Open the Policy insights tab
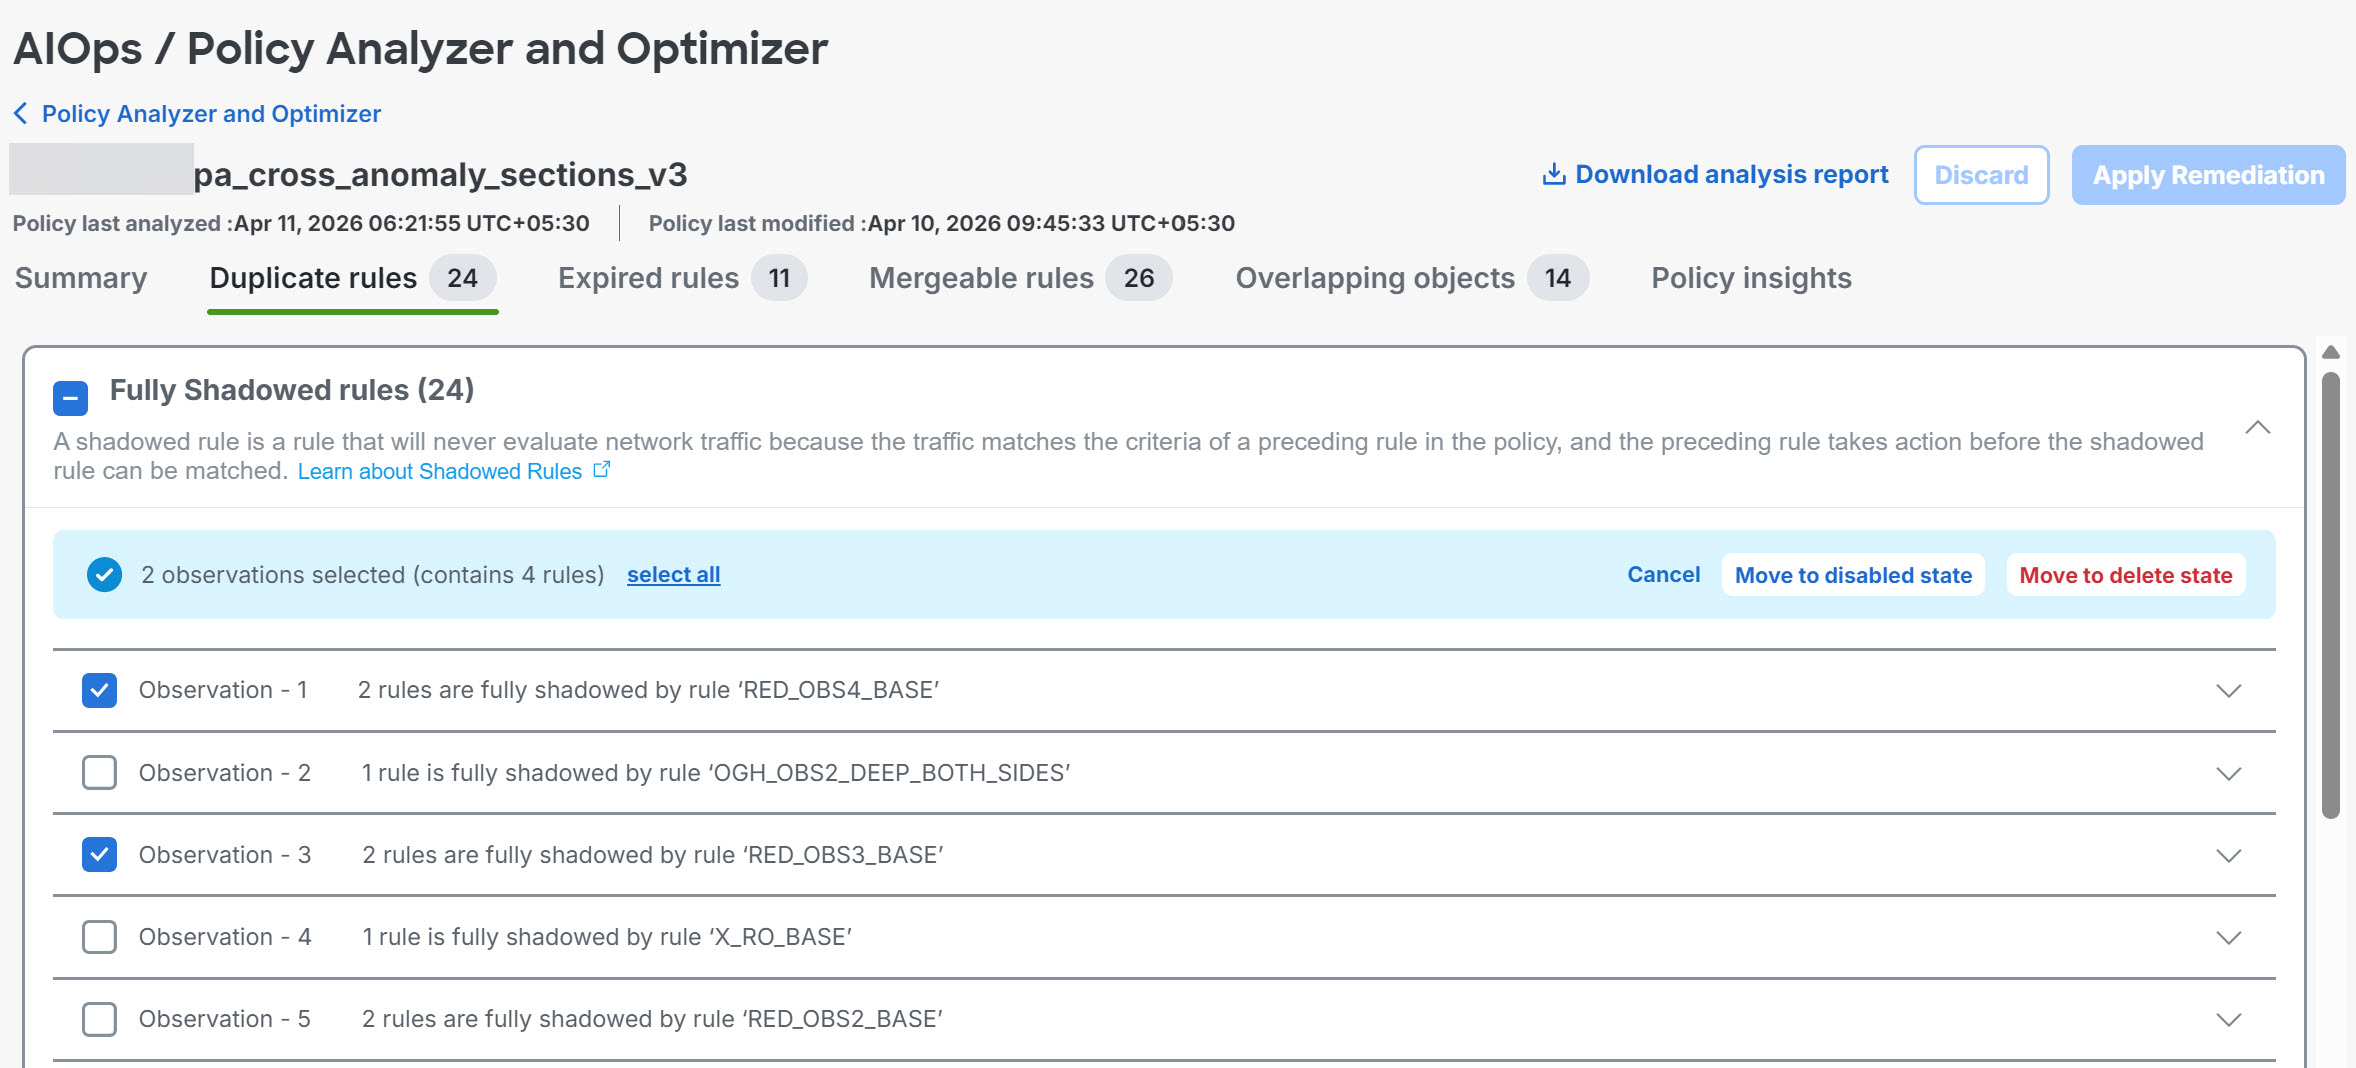Viewport: 2356px width, 1068px height. (x=1751, y=278)
